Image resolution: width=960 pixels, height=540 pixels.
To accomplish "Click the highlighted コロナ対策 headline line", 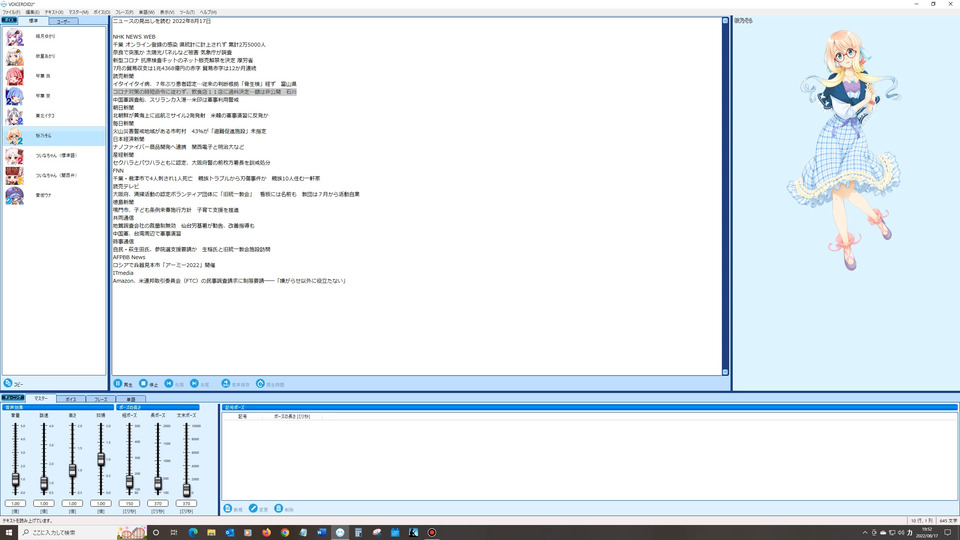I will (204, 92).
